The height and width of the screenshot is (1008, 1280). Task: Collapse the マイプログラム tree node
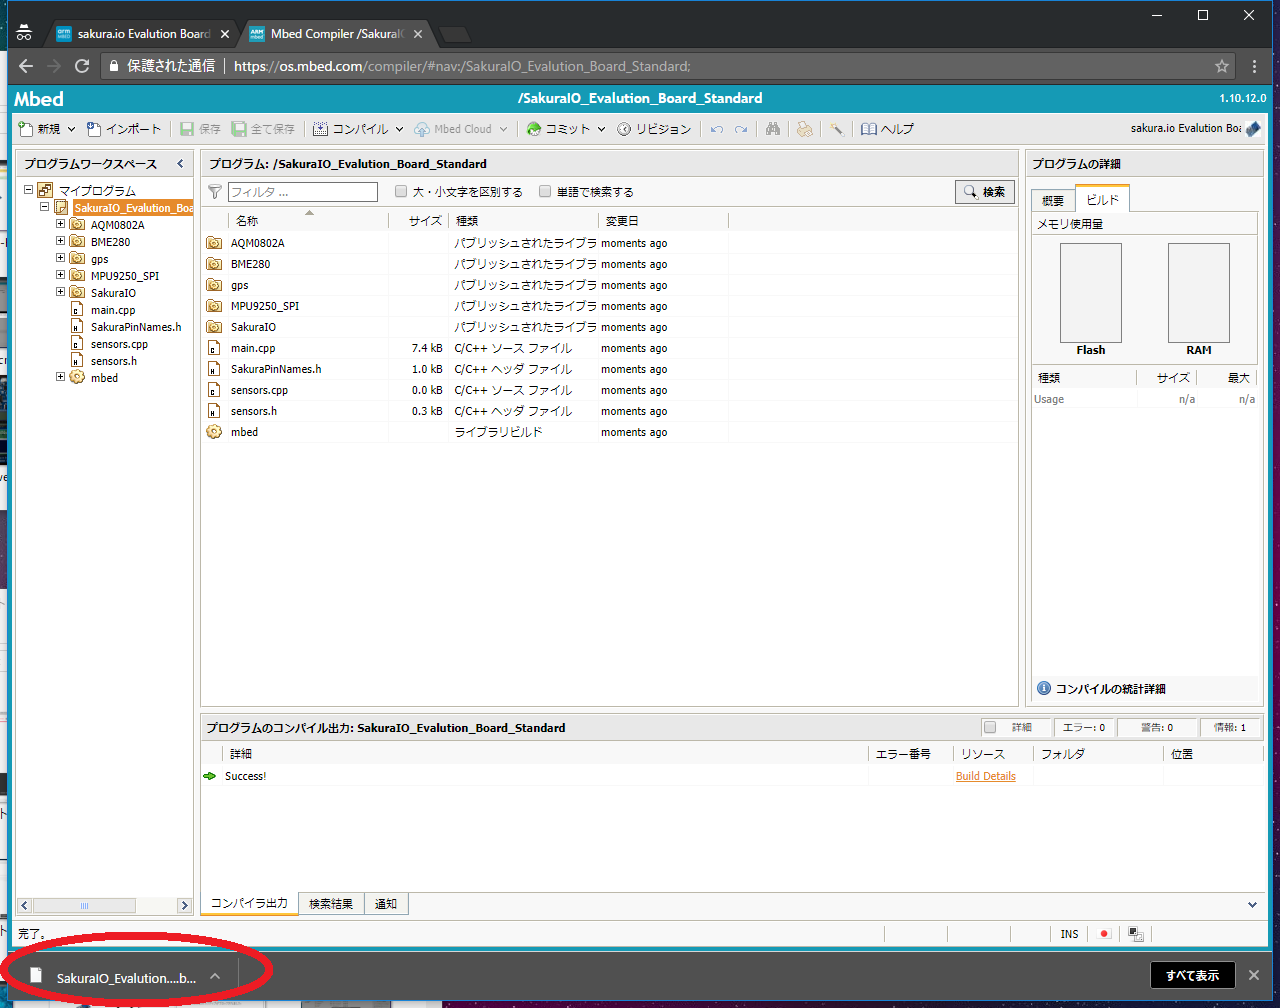[x=29, y=190]
